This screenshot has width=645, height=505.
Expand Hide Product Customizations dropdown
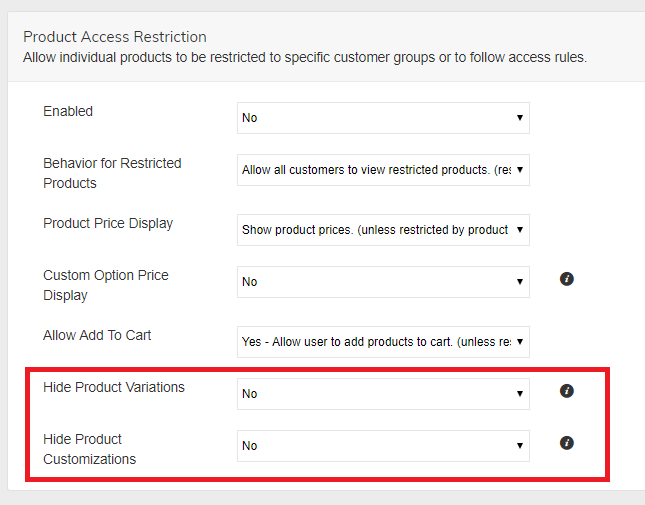coord(383,446)
